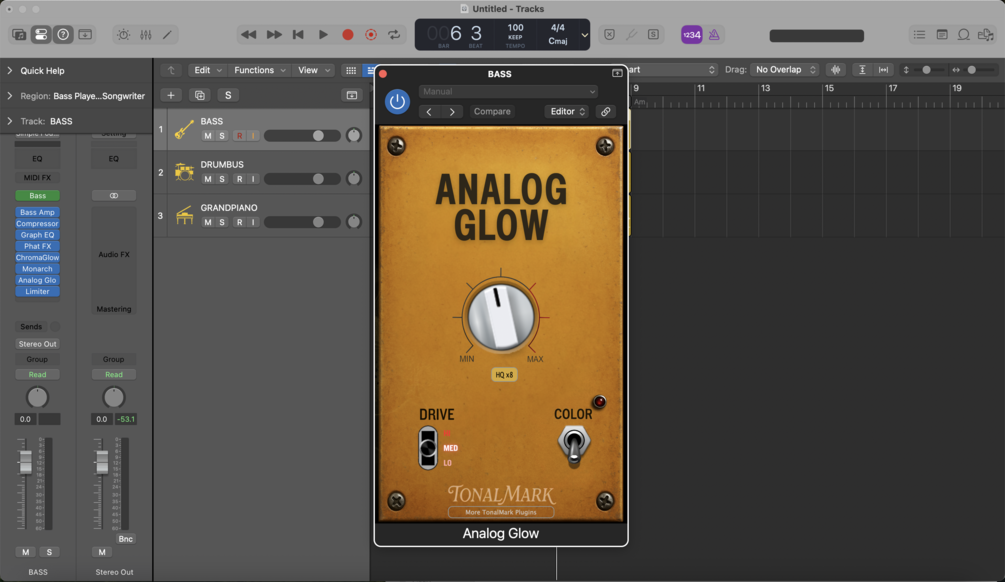Toggle the Metronome click button
Image resolution: width=1005 pixels, height=582 pixels.
click(x=714, y=35)
